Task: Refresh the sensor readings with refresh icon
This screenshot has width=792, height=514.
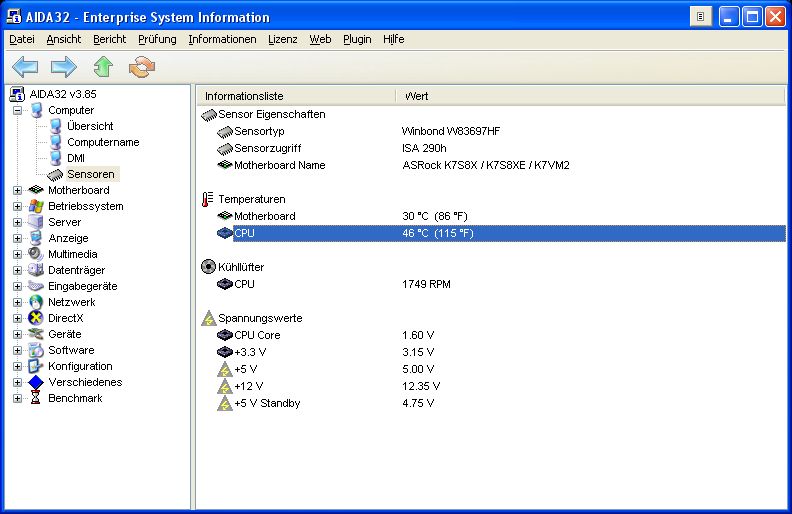Action: click(142, 67)
